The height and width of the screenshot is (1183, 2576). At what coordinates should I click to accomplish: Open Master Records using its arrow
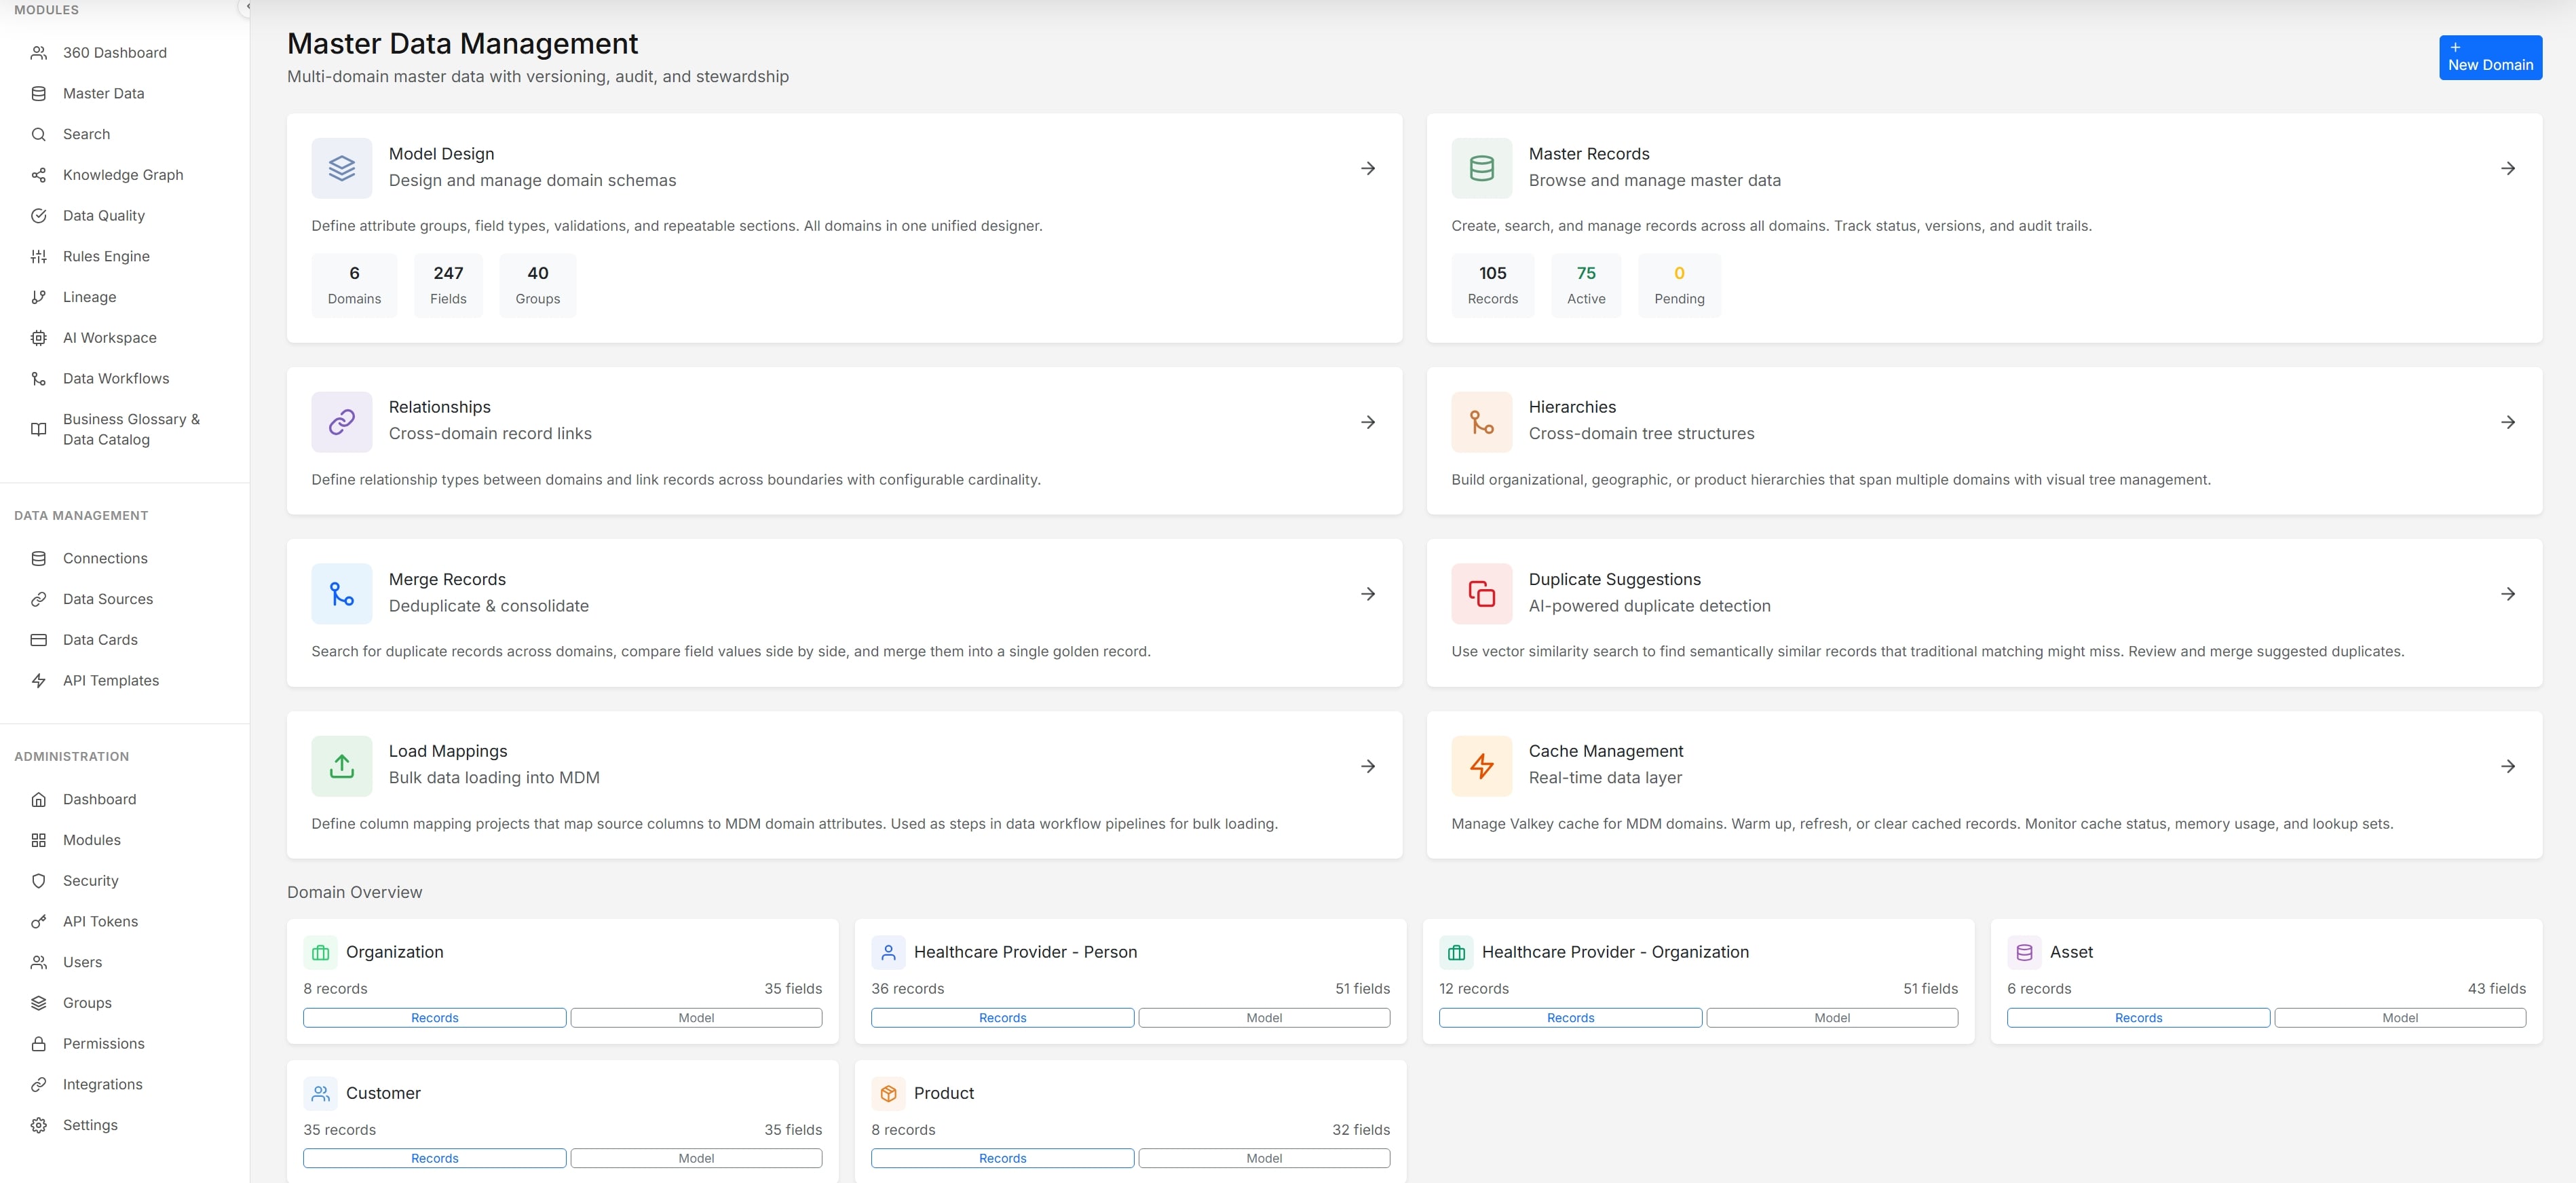pos(2507,168)
